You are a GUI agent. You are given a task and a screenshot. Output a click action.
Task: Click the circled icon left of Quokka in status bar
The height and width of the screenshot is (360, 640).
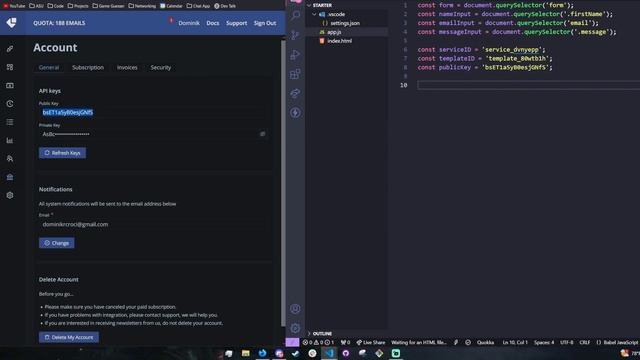468,342
